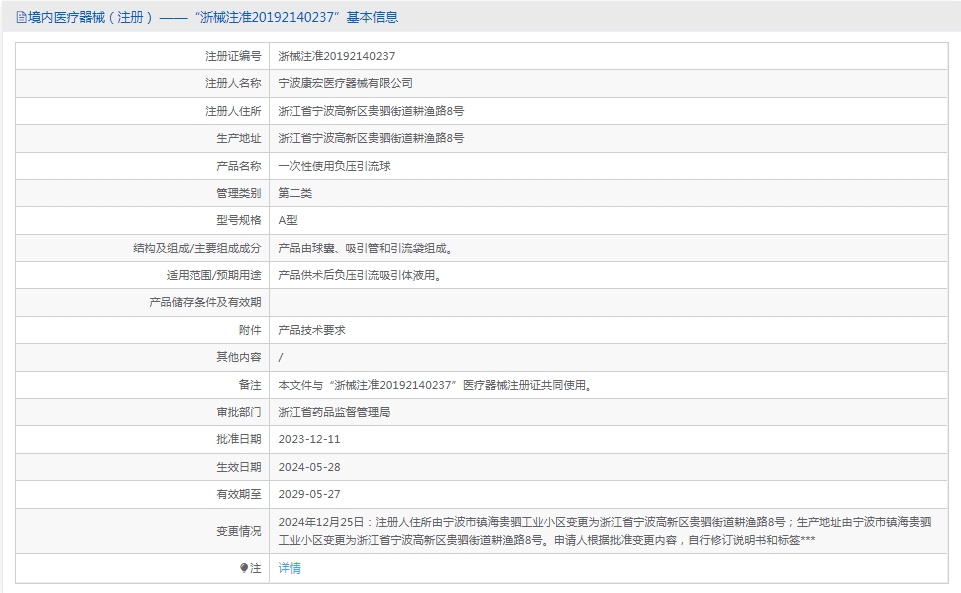Select approving department 浙江省药品监督管理局
Screen dimensions: 961x593
(x=334, y=412)
